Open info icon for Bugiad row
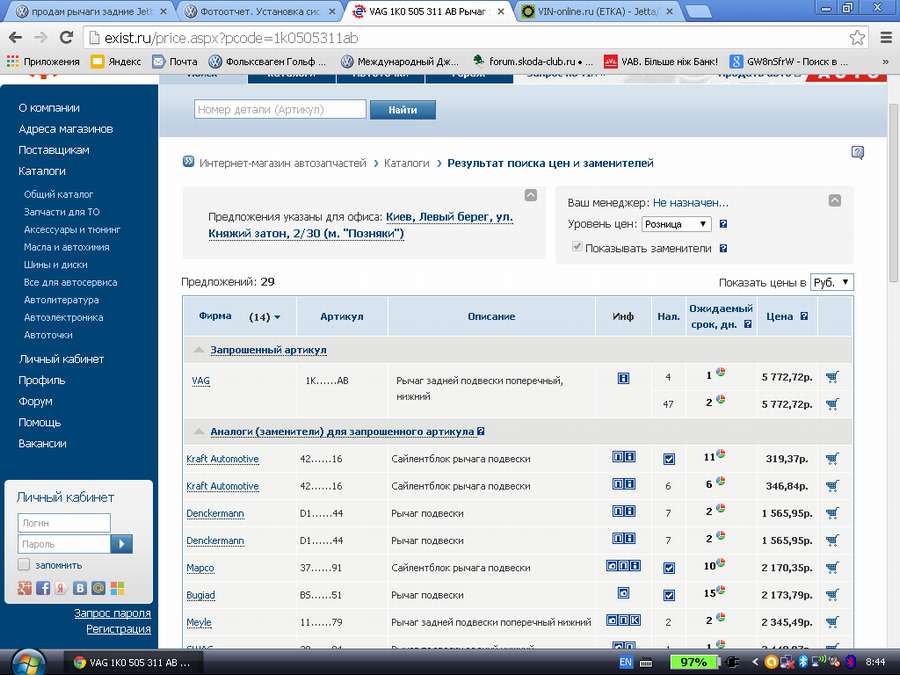The image size is (900, 675). (x=623, y=593)
